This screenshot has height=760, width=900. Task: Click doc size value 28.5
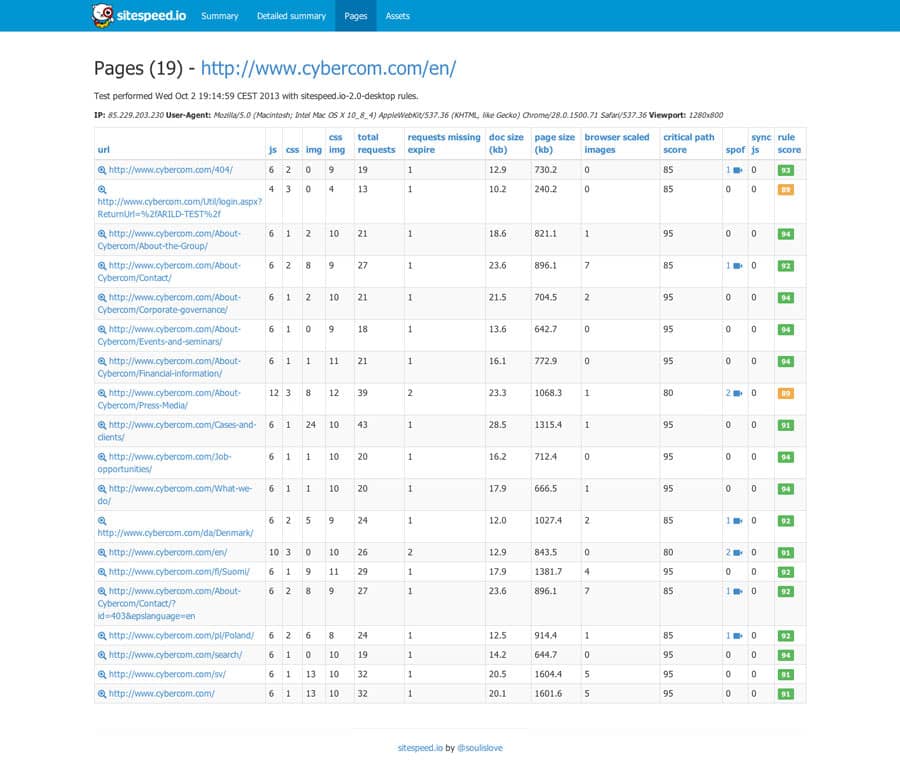498,425
